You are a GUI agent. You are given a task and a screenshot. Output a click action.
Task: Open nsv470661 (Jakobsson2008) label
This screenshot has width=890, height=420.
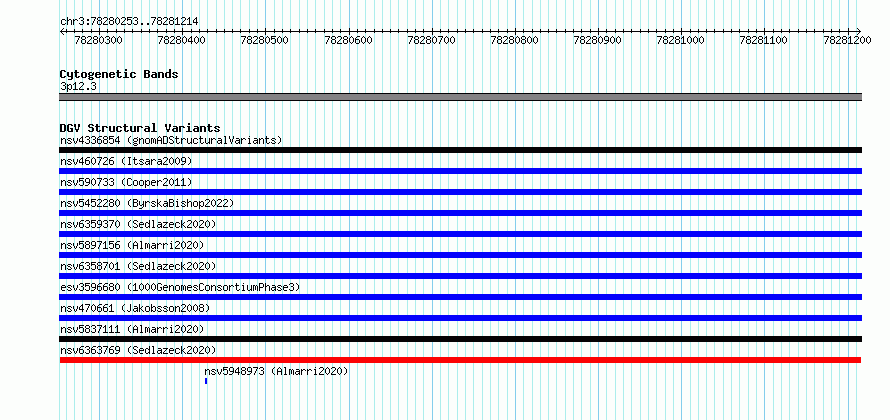pyautogui.click(x=135, y=308)
